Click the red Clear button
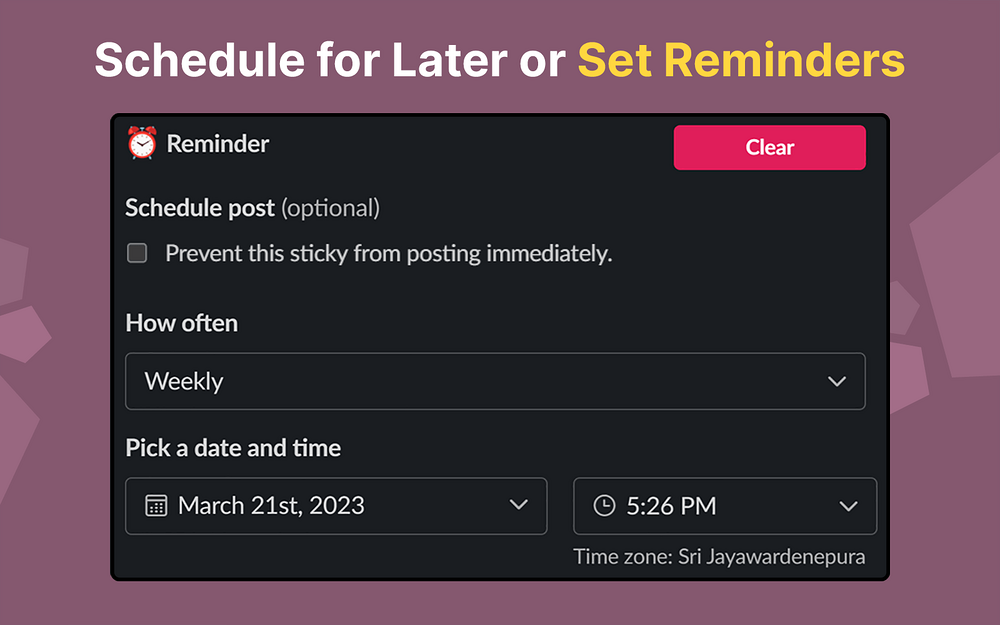The width and height of the screenshot is (1000, 625). [x=770, y=147]
